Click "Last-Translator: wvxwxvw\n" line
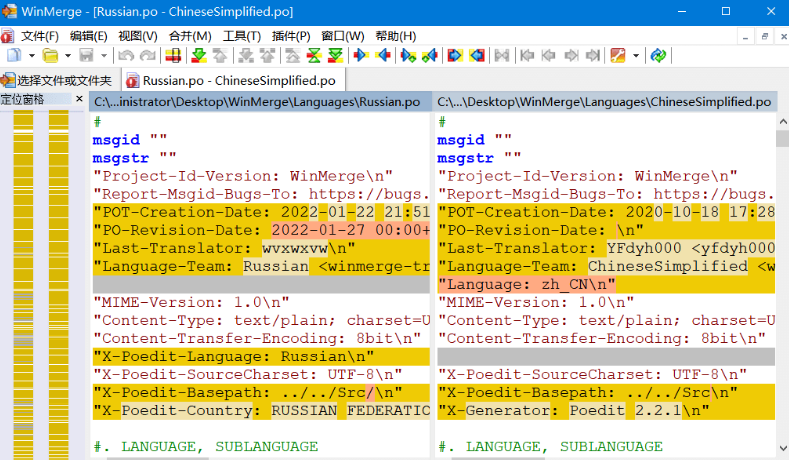Image resolution: width=789 pixels, height=460 pixels. pyautogui.click(x=261, y=248)
